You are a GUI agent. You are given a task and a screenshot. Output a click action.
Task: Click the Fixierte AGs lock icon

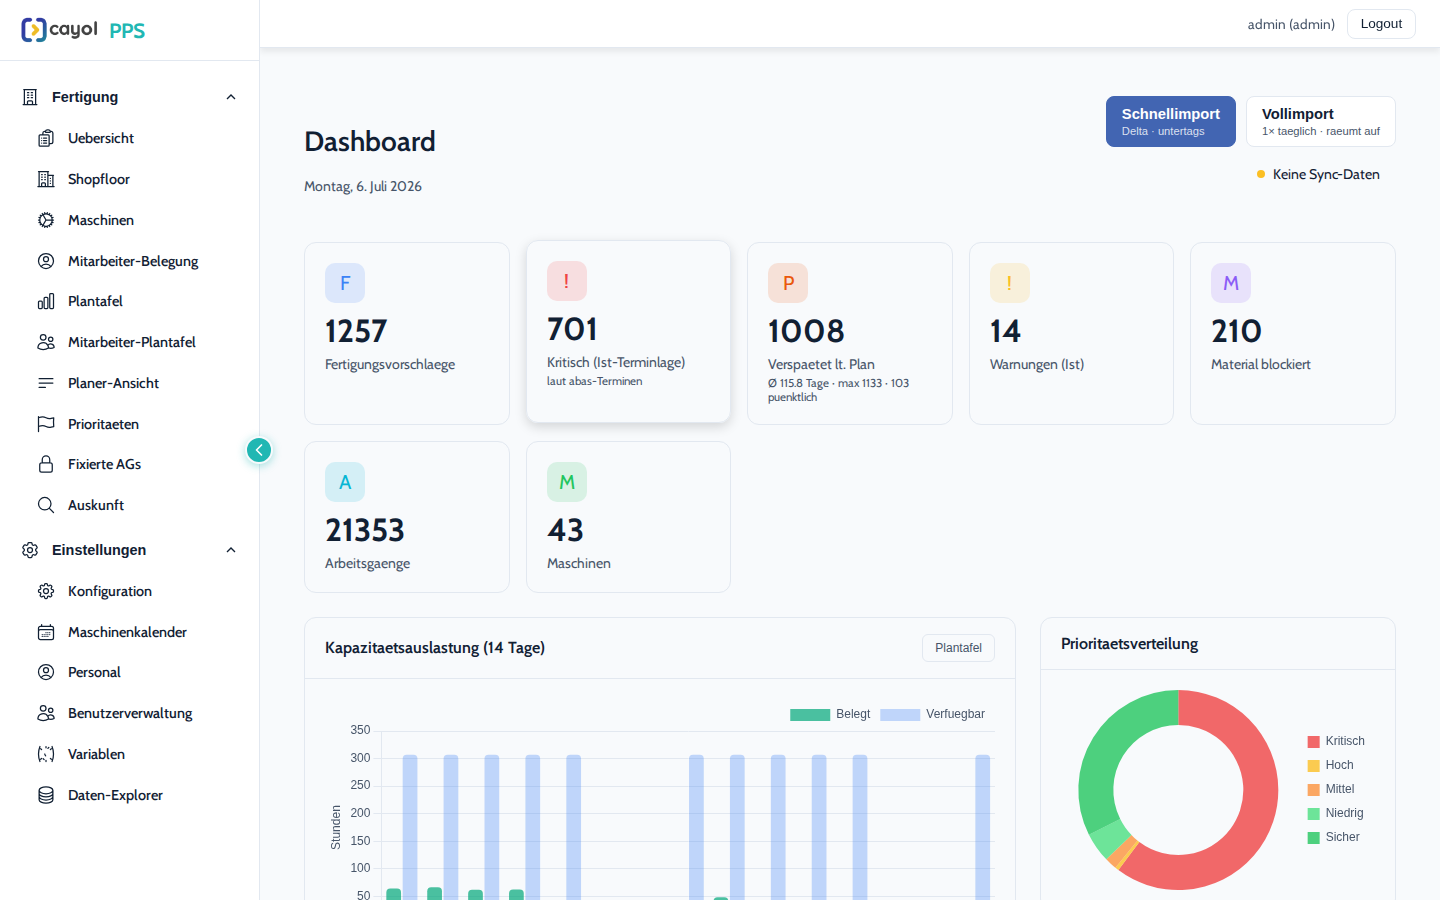46,464
